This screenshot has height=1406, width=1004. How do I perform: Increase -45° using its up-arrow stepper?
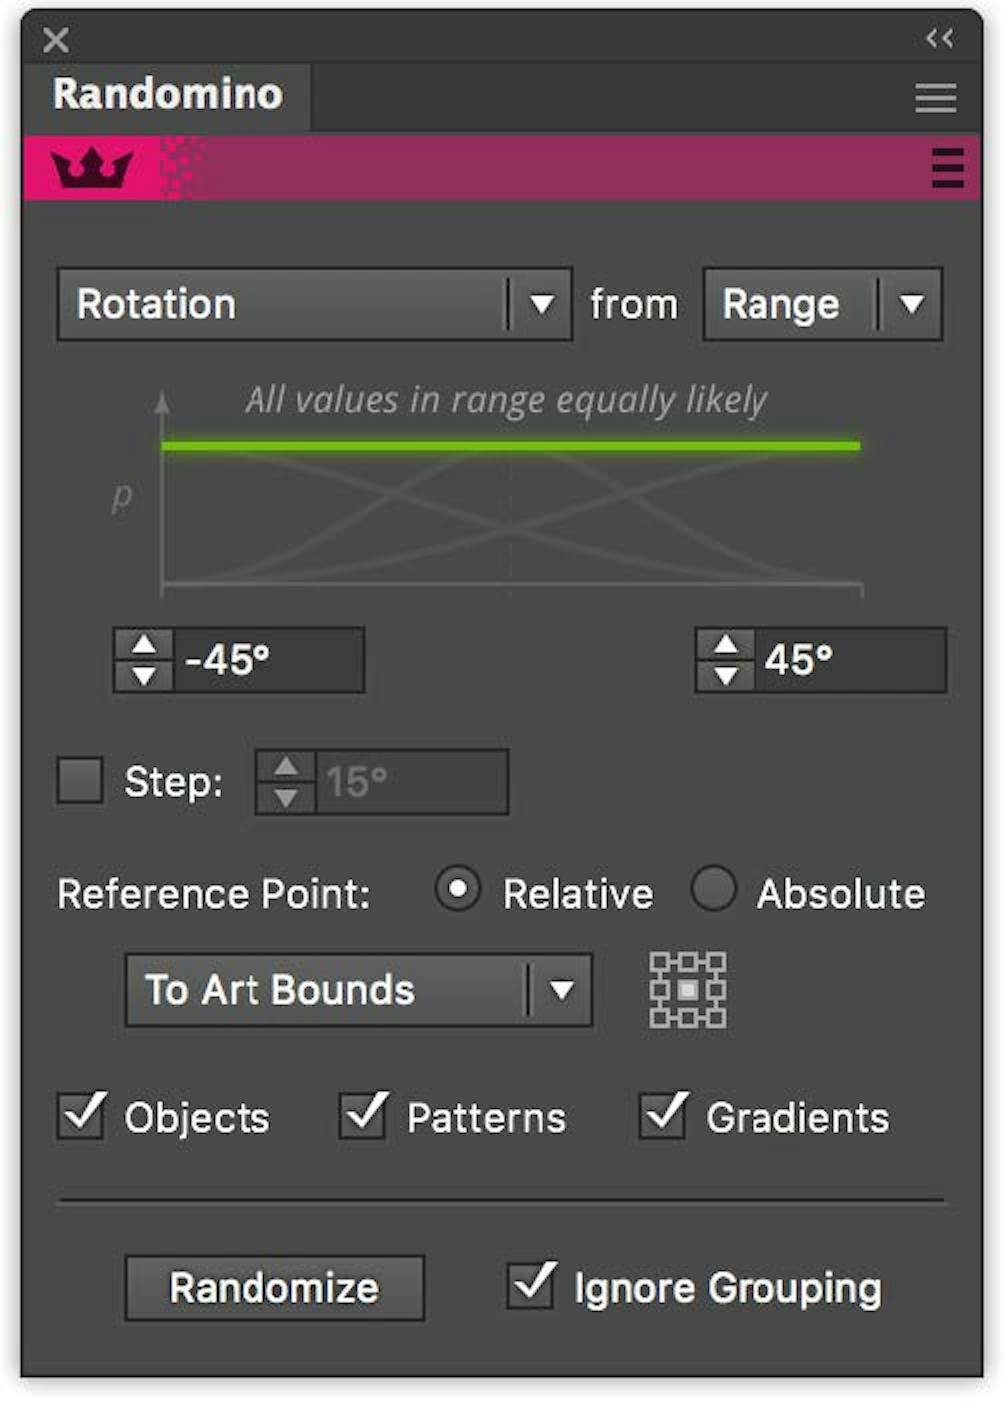tap(142, 644)
